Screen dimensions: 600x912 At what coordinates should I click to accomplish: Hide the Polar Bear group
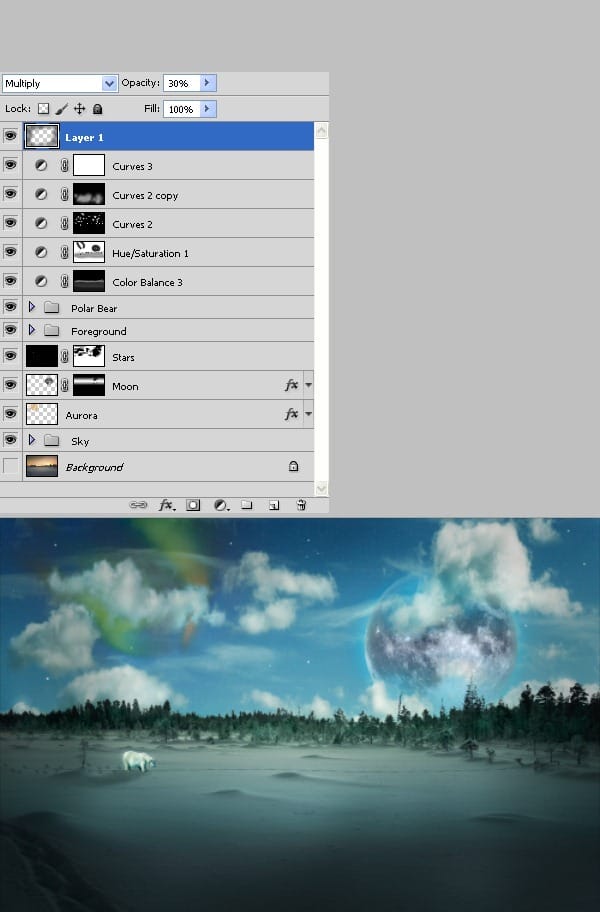pos(11,308)
